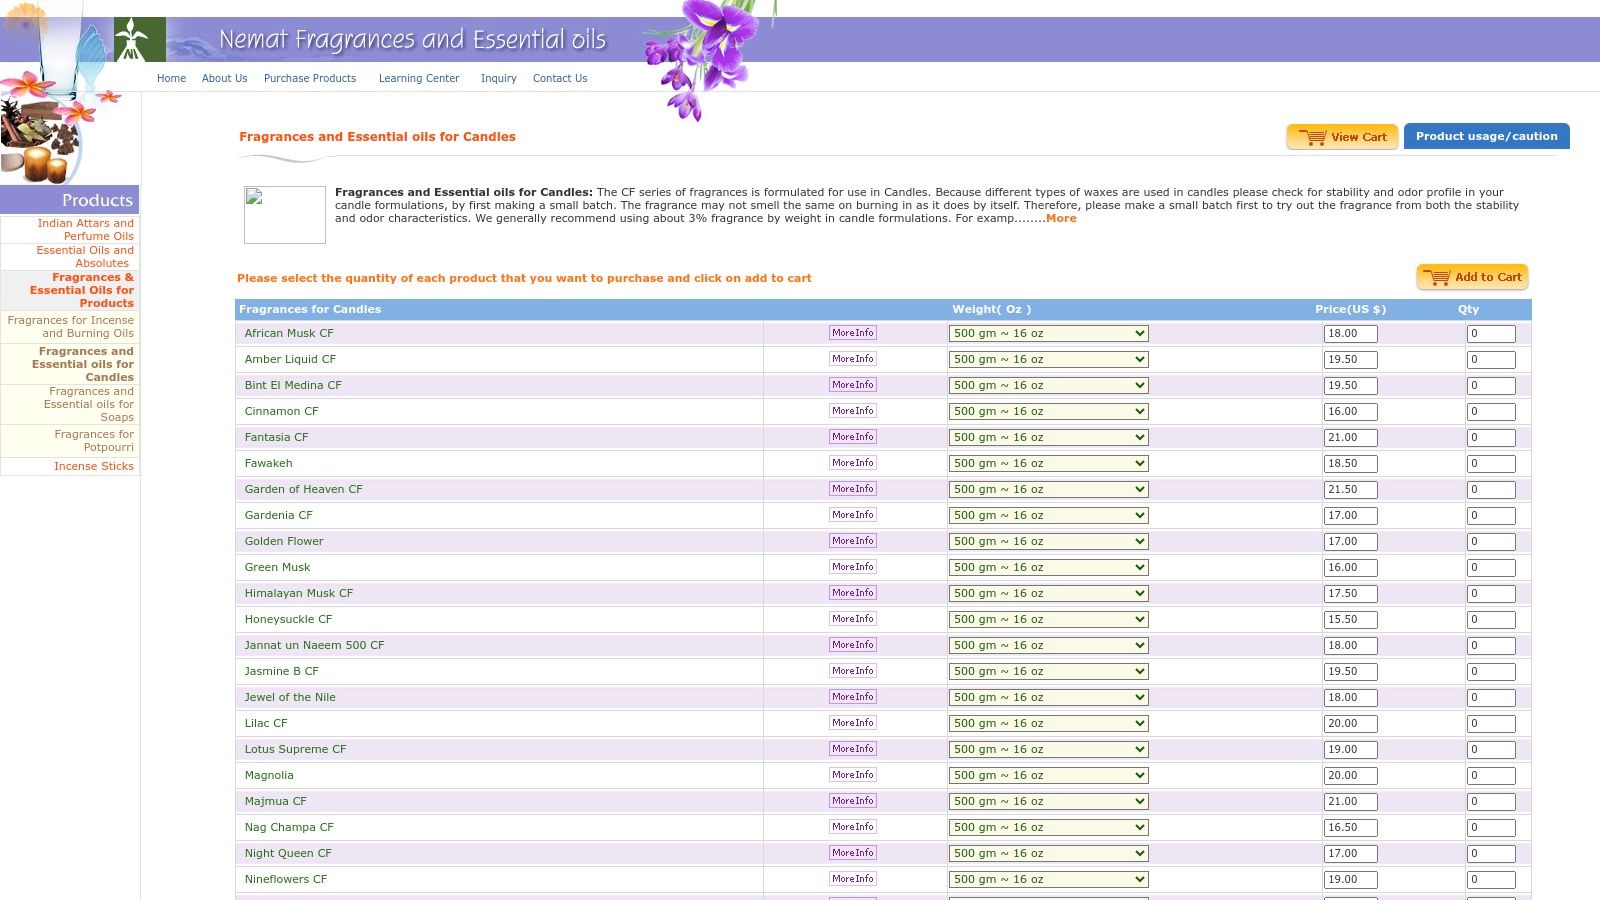Click the Golden Flower product name
1600x900 pixels.
(284, 541)
